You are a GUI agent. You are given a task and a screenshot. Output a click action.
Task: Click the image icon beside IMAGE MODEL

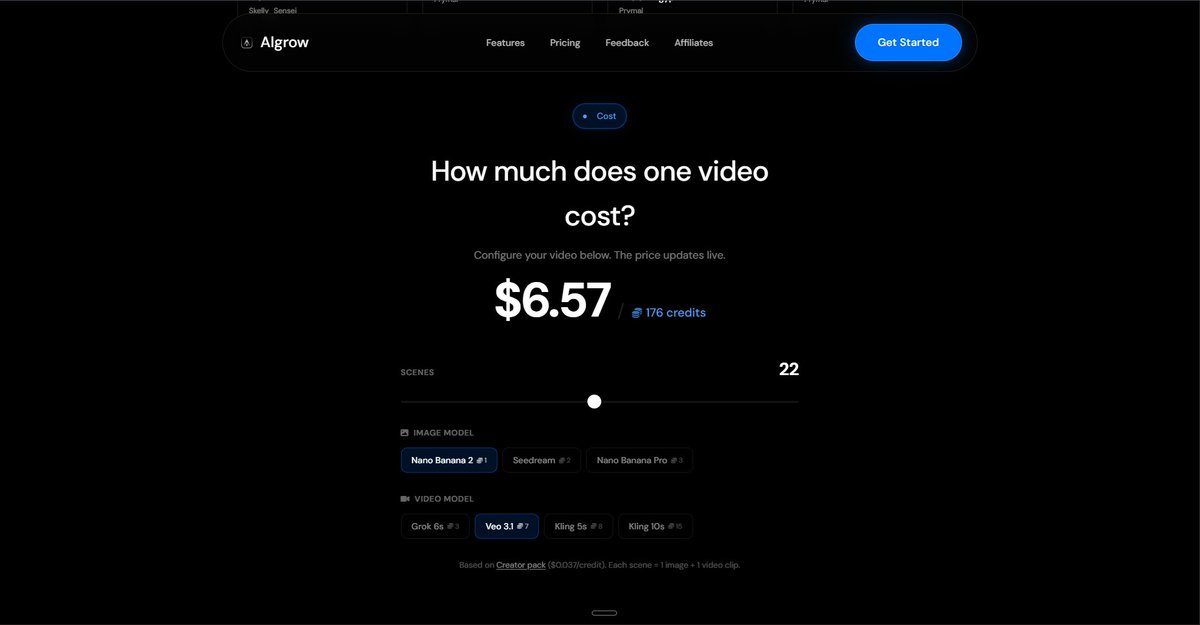click(405, 433)
